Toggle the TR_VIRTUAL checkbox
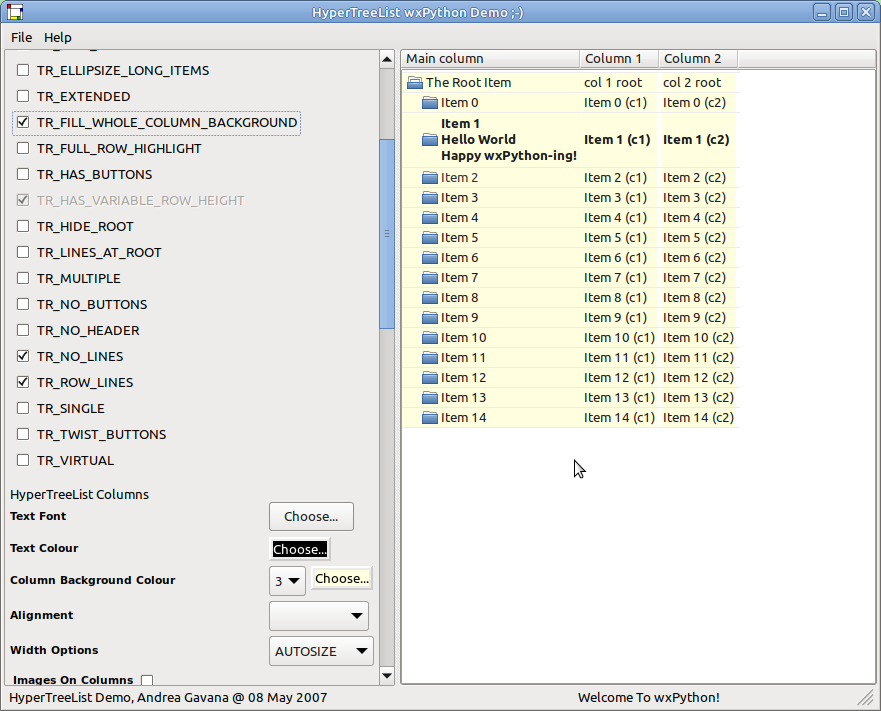 click(x=23, y=460)
